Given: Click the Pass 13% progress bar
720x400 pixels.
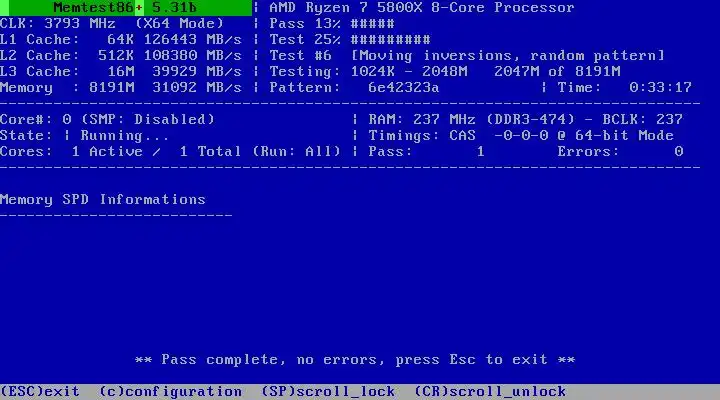Looking at the screenshot, I should tap(332, 23).
